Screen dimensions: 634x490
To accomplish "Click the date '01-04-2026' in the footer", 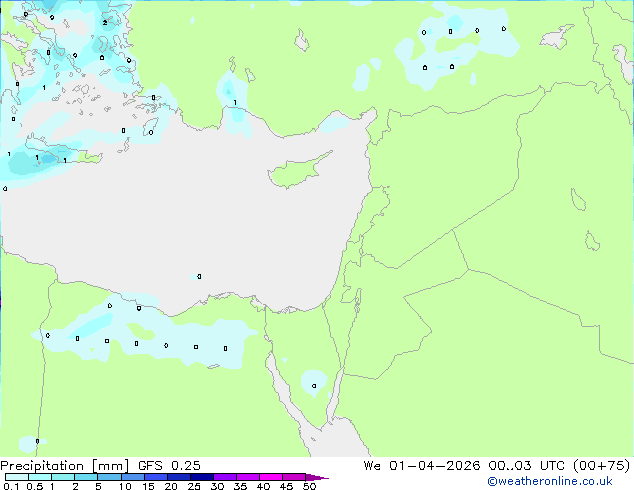I will pyautogui.click(x=435, y=466).
